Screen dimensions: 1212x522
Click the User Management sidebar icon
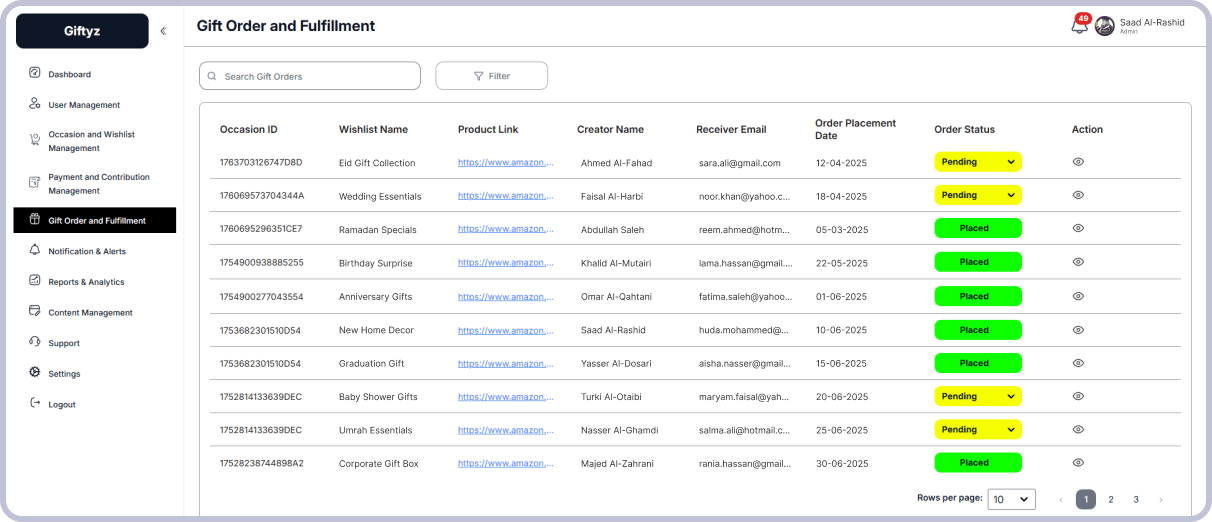35,104
